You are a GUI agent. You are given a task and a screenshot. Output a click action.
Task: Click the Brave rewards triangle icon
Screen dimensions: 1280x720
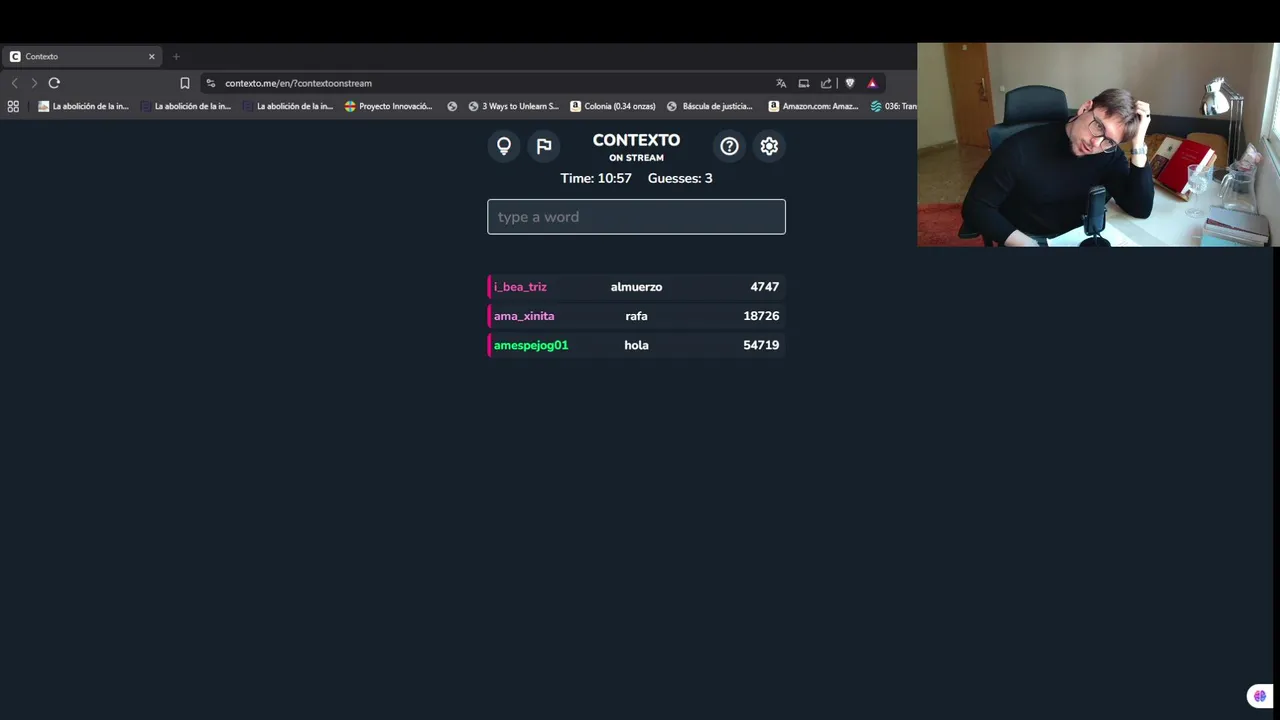click(872, 83)
